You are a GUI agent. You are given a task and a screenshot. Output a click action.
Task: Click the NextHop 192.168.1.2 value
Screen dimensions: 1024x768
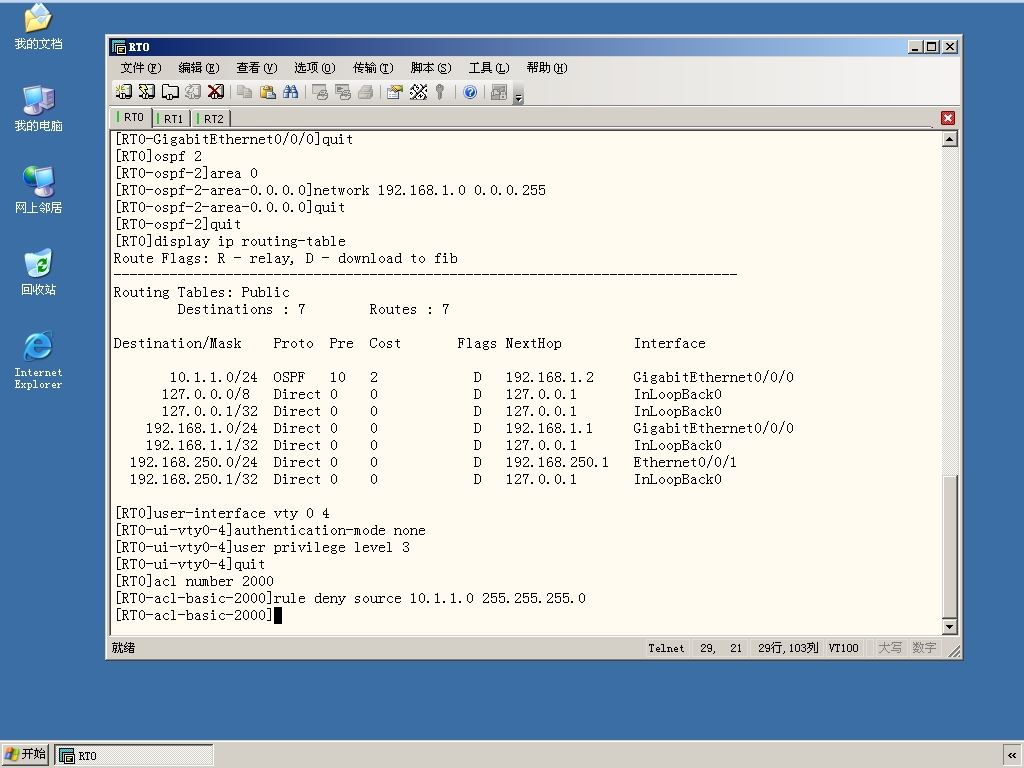(x=549, y=377)
